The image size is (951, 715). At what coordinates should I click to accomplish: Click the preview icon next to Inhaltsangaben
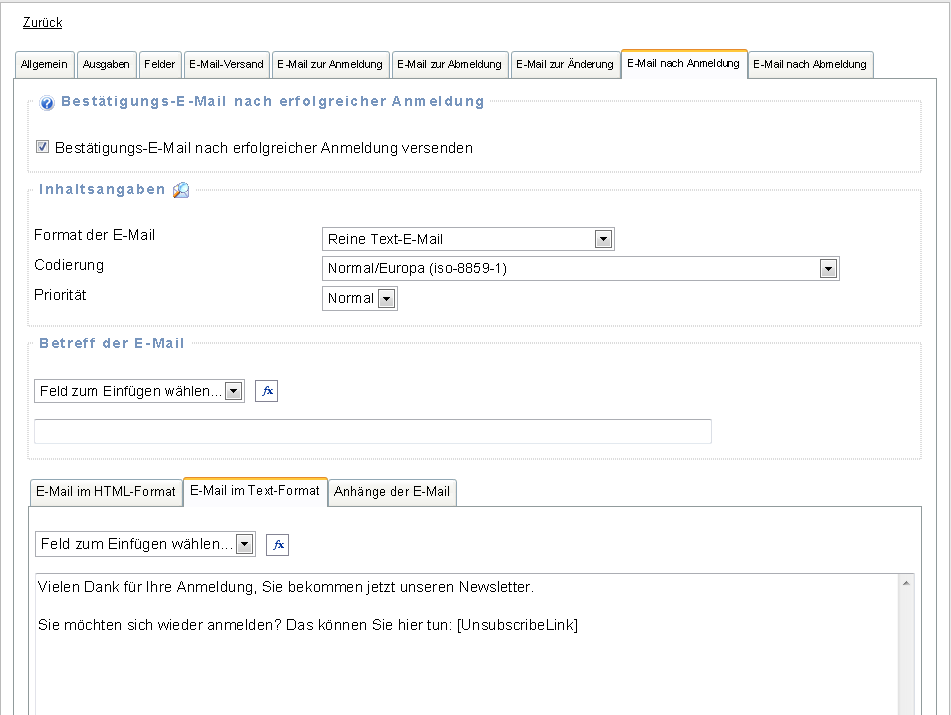181,190
